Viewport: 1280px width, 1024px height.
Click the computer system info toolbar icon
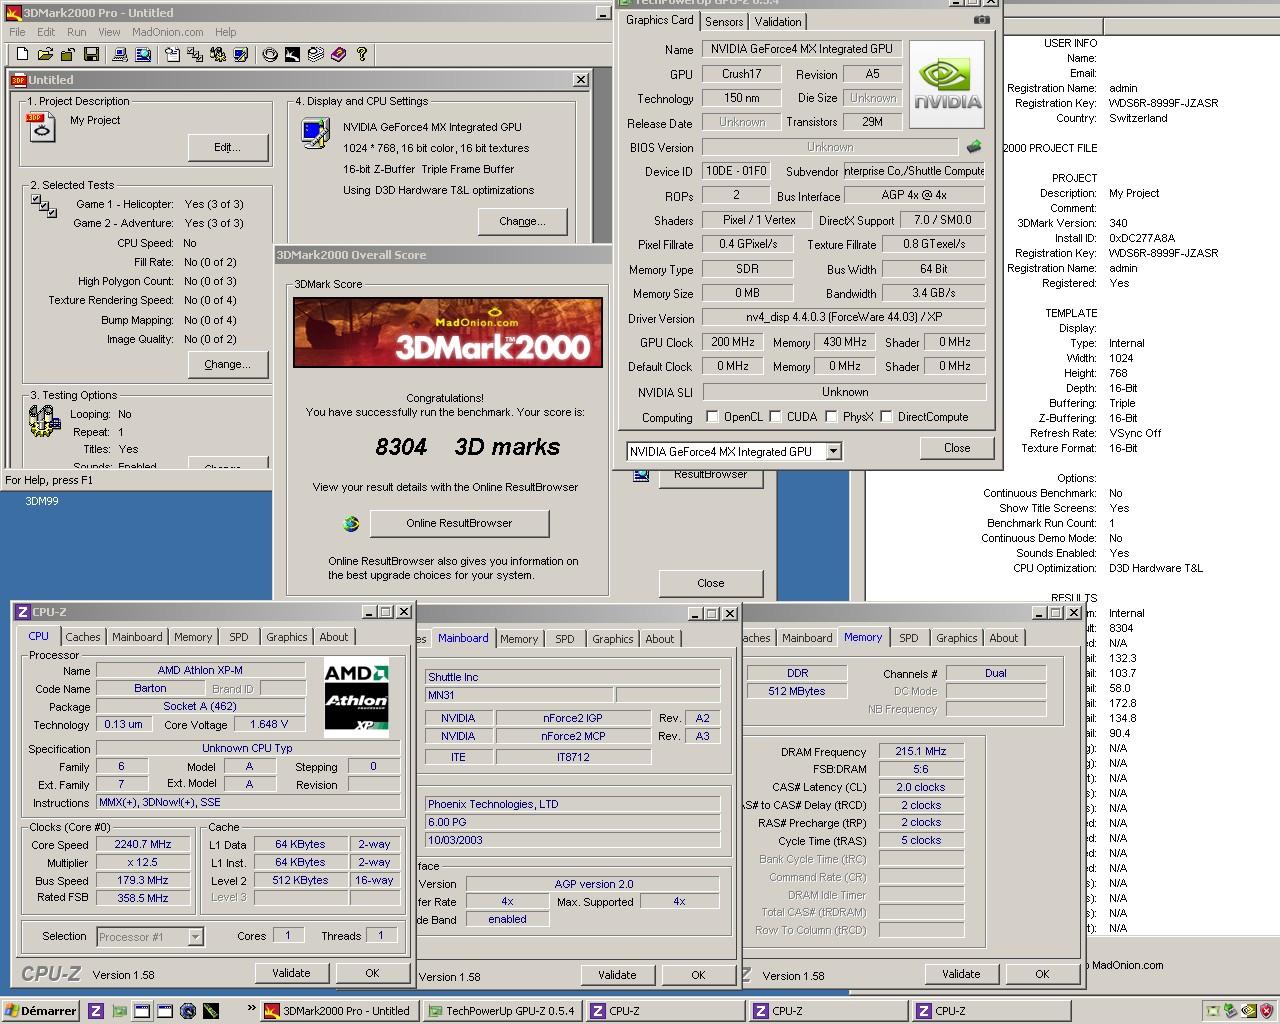click(120, 54)
